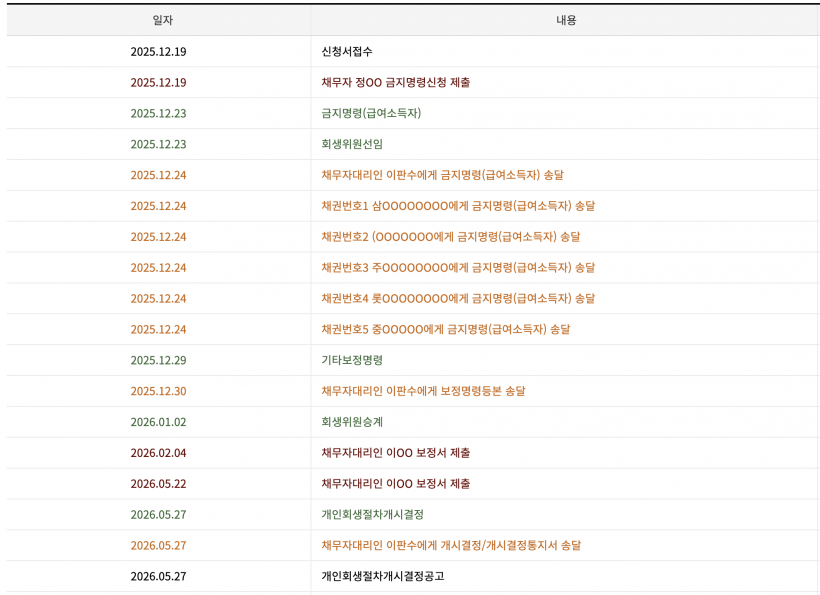Click the 일자 column header
The image size is (820, 595).
[x=162, y=20]
